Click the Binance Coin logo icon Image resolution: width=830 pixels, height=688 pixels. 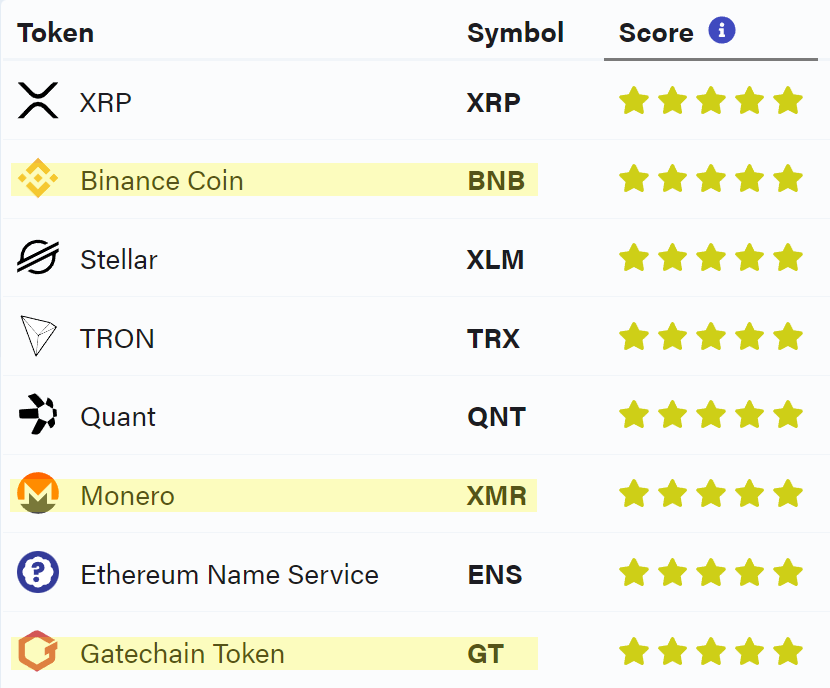click(x=38, y=178)
